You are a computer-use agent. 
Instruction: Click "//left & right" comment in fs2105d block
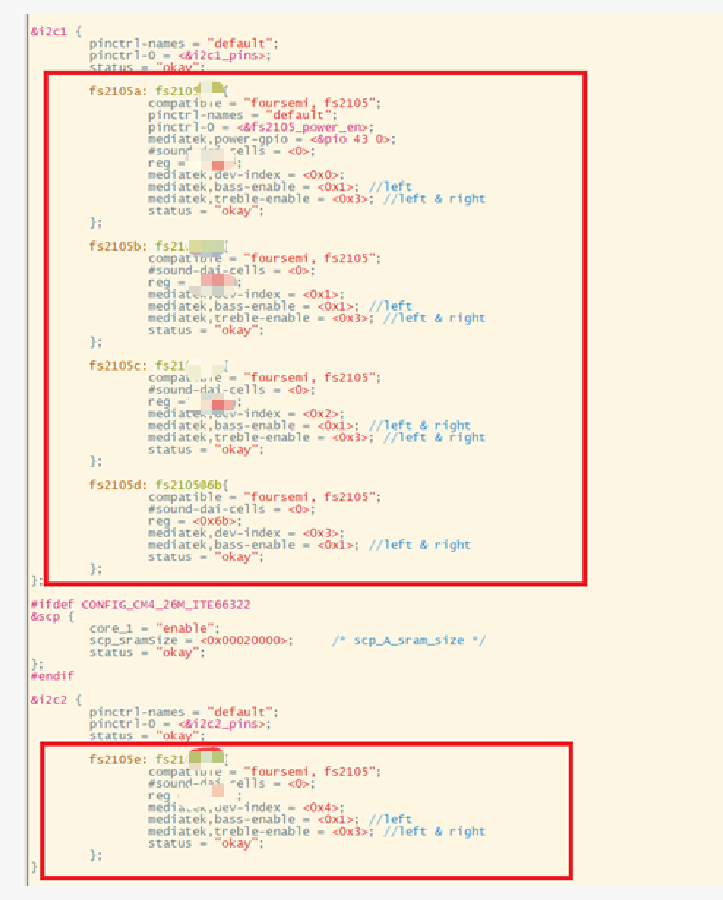[420, 545]
